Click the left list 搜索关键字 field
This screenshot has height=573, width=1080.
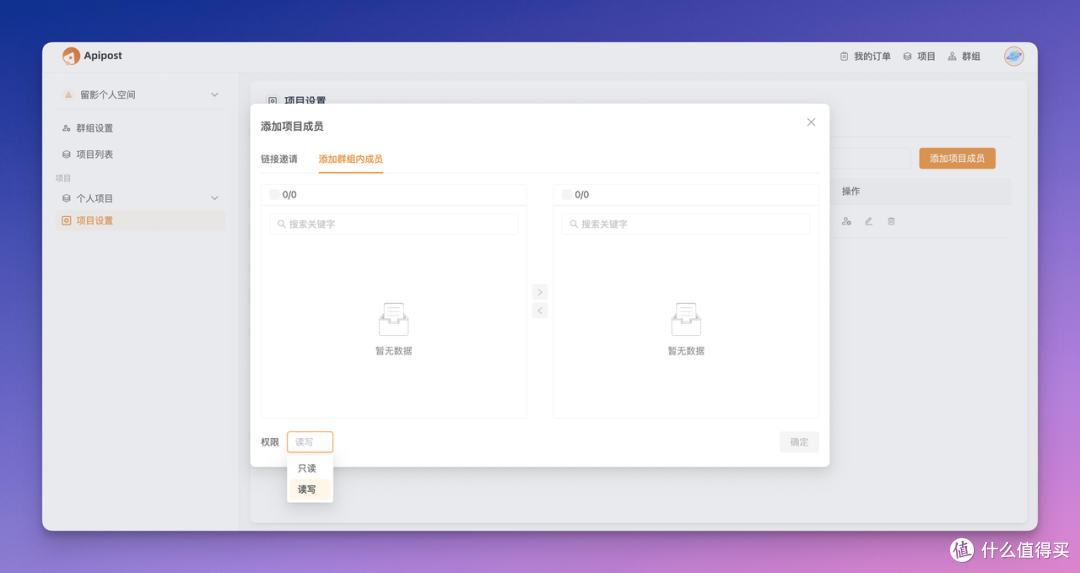point(393,224)
